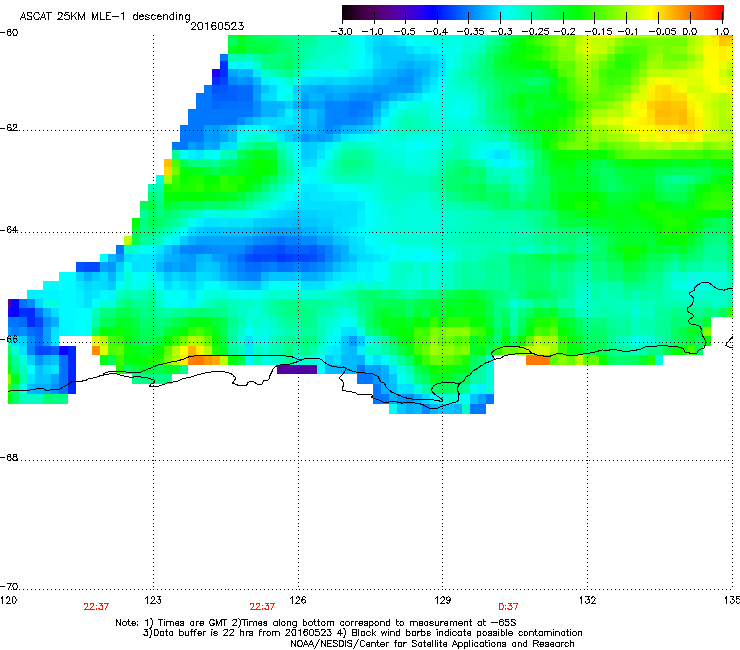
Task: Click the red 0:37 time label
Action: click(x=508, y=607)
